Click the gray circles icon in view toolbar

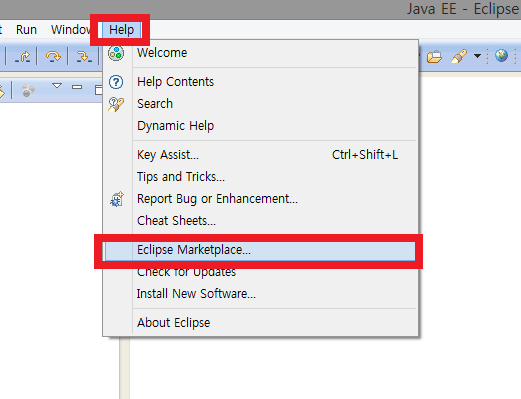tap(28, 90)
